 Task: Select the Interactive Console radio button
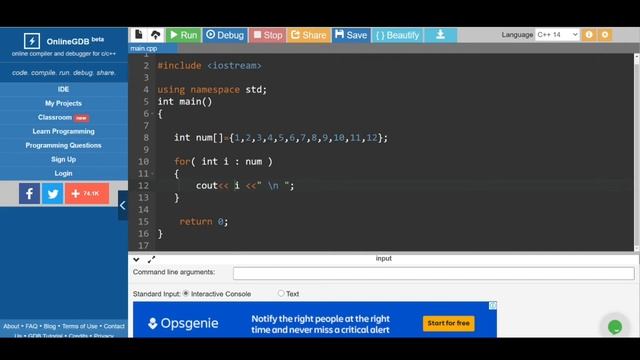point(186,293)
